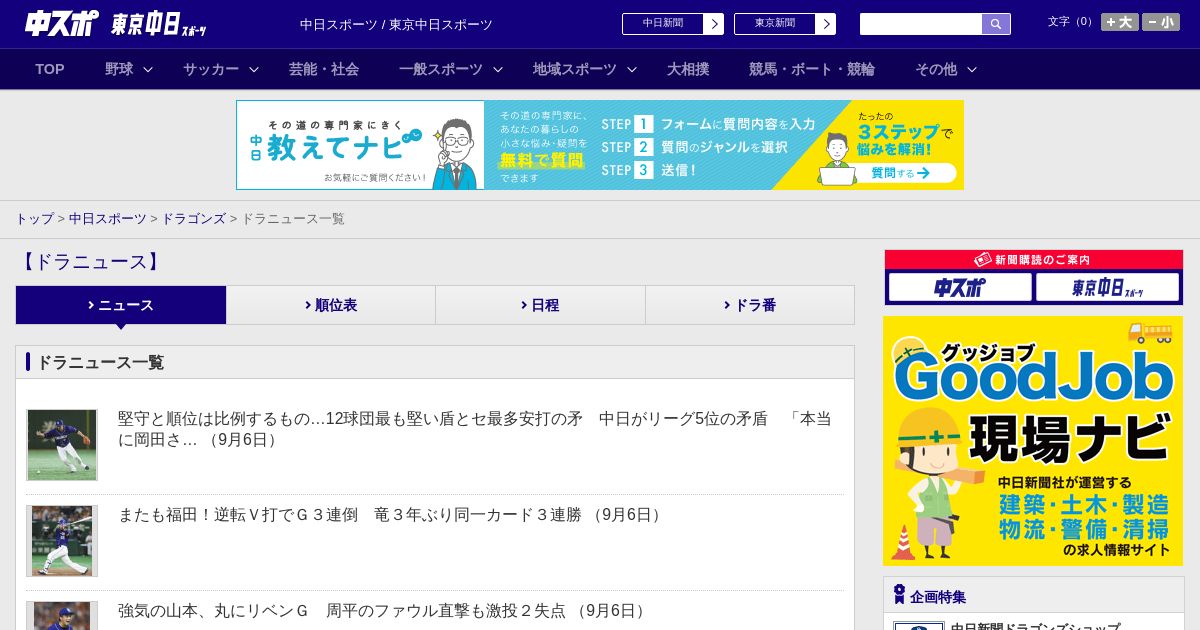Click the magnifier search button
This screenshot has width=1200, height=630.
point(996,24)
